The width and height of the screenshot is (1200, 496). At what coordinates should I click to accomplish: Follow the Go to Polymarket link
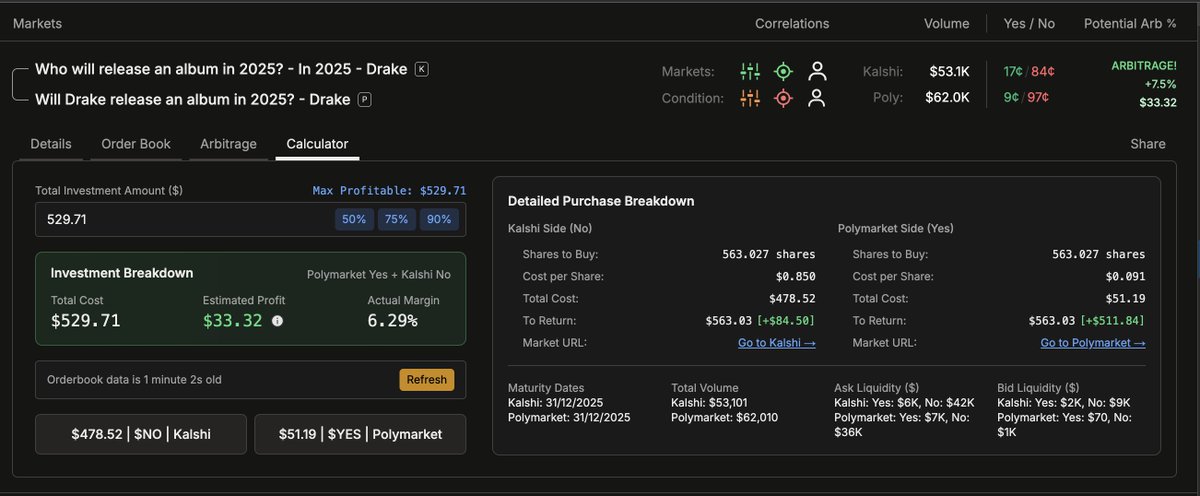point(1093,343)
